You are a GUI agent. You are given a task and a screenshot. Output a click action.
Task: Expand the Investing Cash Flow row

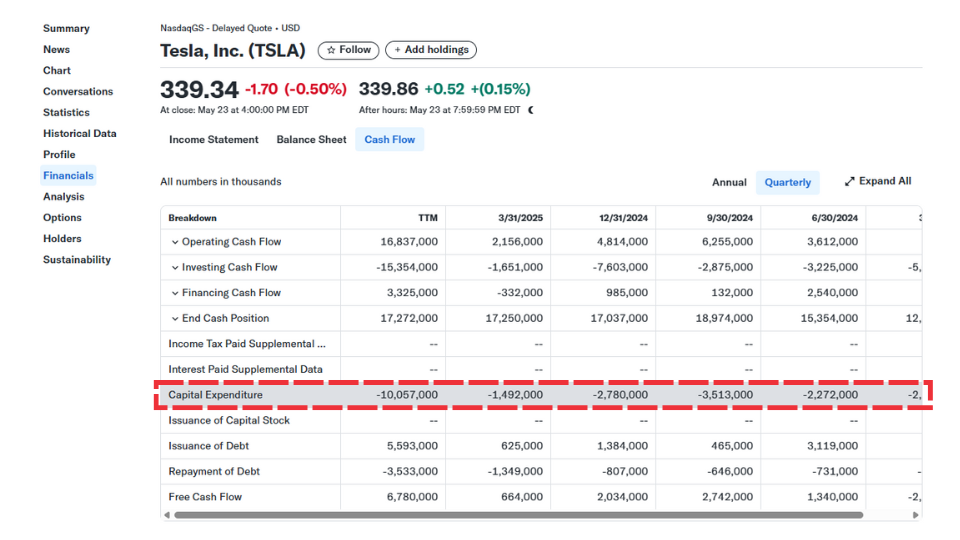[x=175, y=268]
